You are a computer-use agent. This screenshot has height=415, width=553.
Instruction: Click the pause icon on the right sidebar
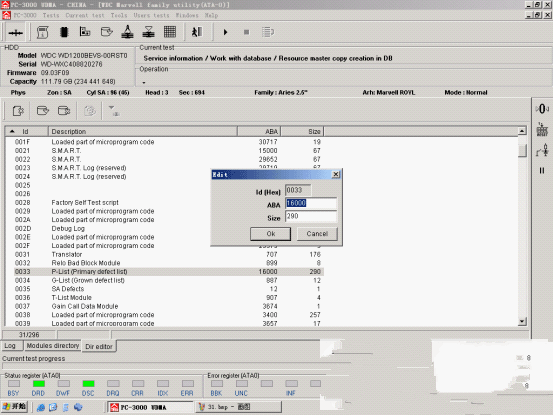542,171
